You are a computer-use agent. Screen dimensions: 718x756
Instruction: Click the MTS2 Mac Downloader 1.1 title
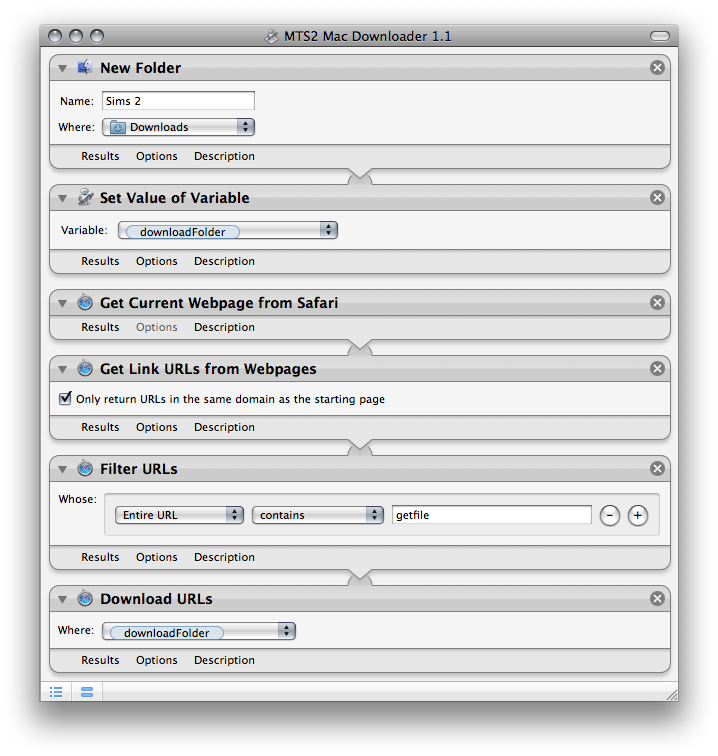(x=367, y=36)
